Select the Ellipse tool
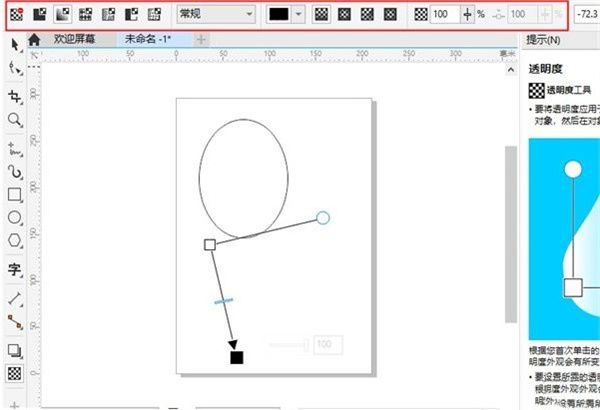 pyautogui.click(x=15, y=218)
